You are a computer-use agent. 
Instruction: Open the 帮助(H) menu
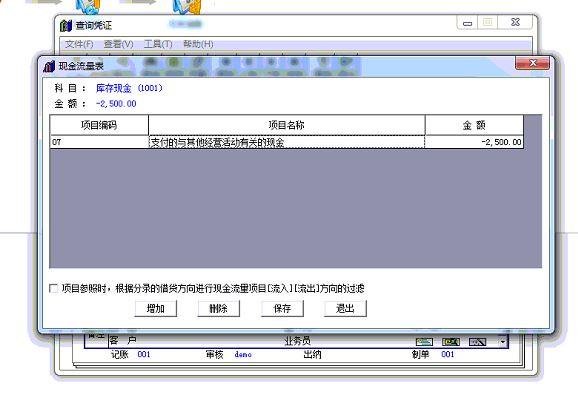198,44
